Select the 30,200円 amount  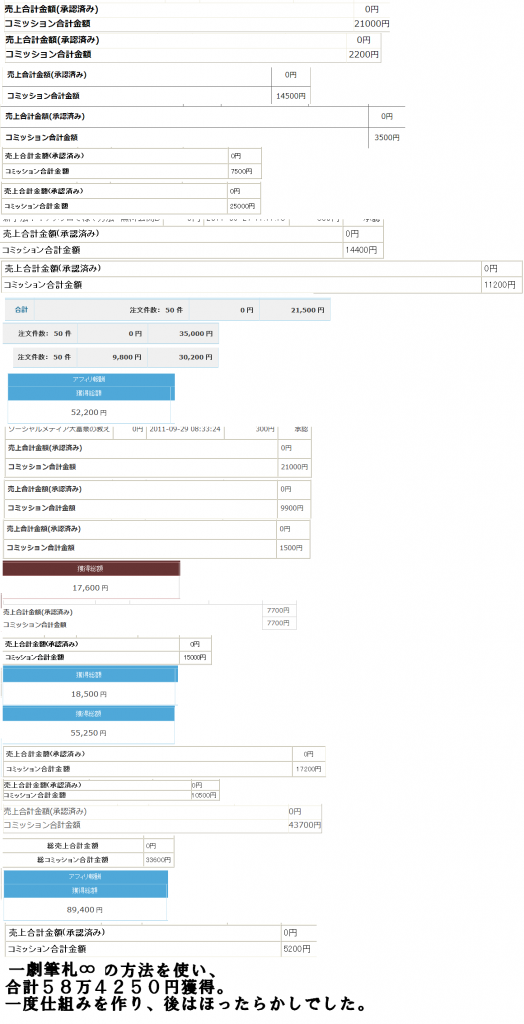[x=196, y=357]
